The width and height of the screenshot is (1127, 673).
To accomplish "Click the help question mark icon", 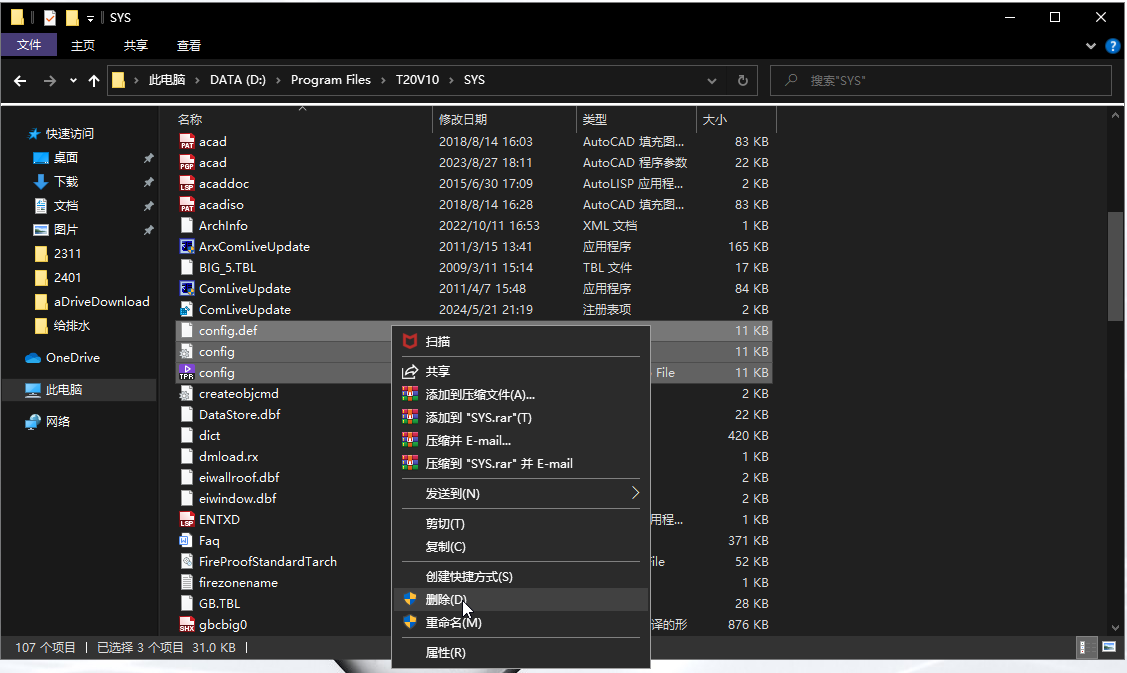I will tap(1112, 45).
